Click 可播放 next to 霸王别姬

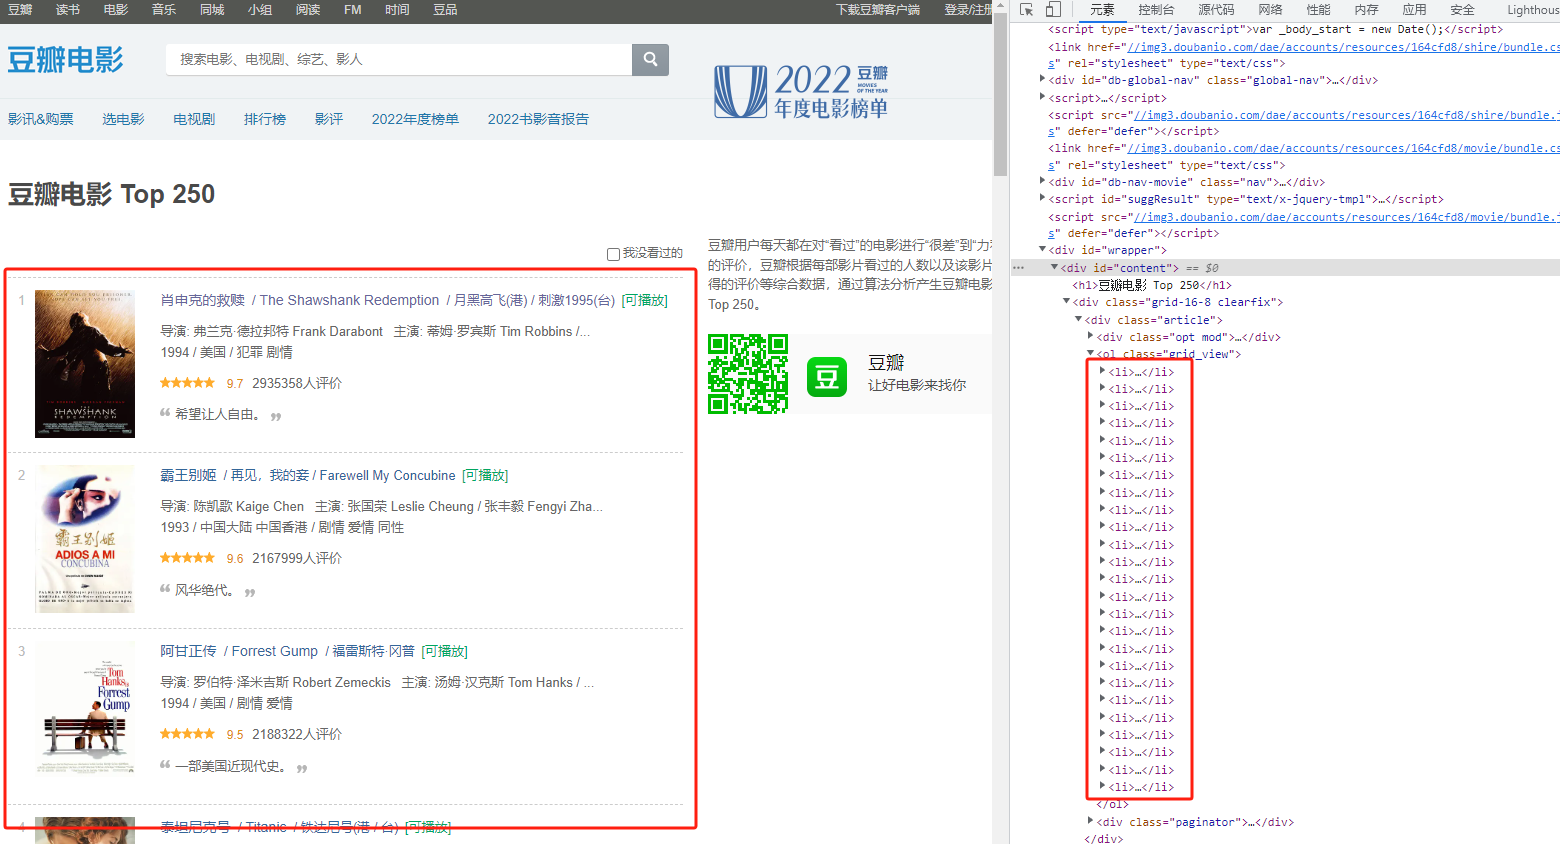pyautogui.click(x=485, y=476)
